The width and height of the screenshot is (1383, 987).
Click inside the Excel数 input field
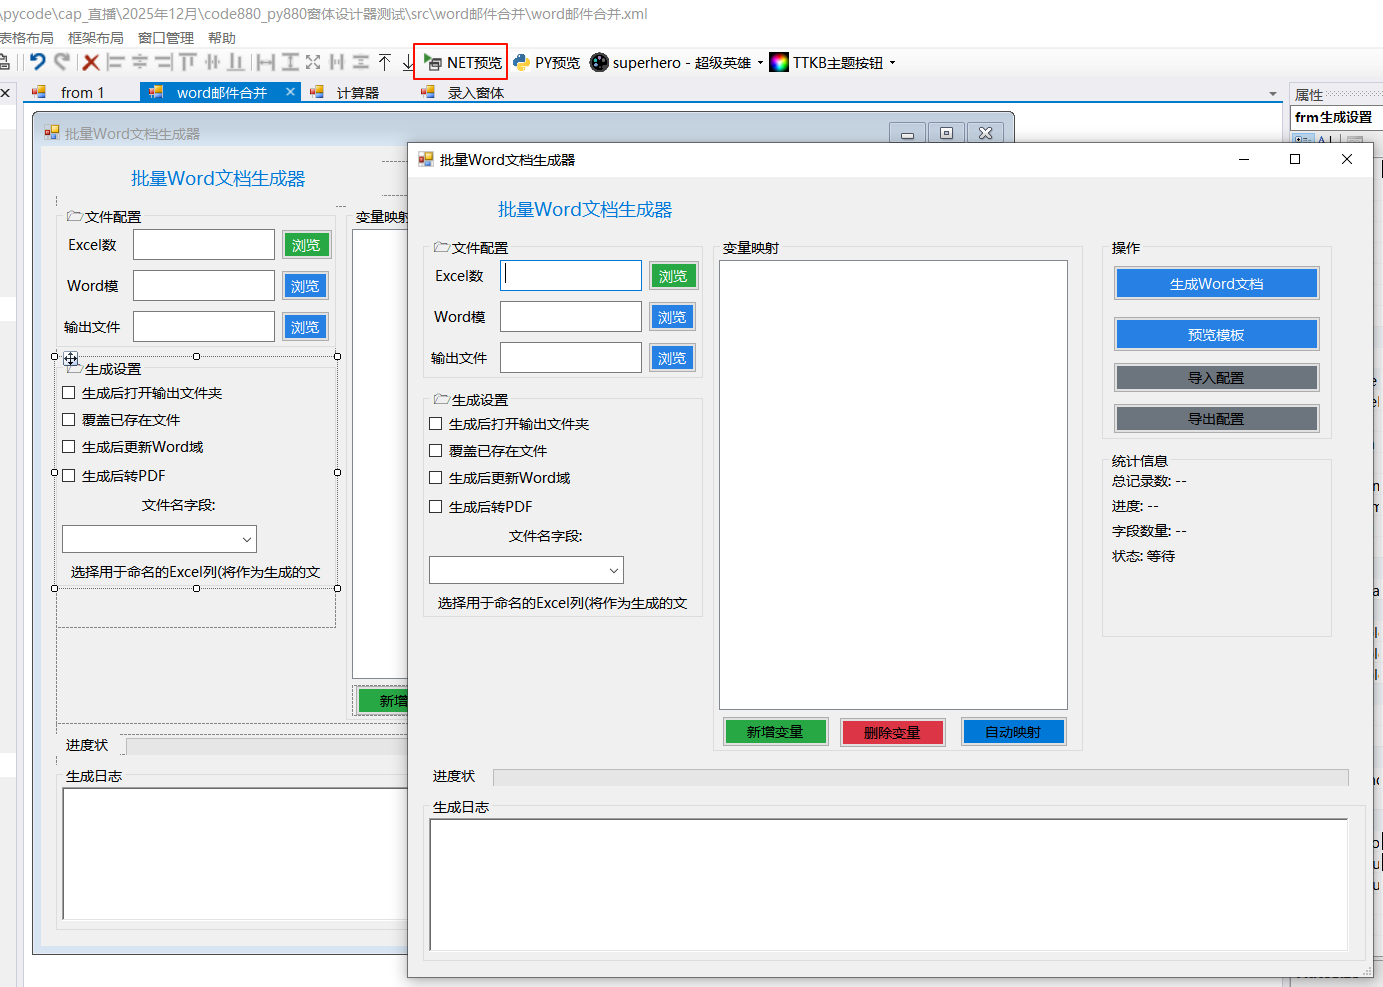click(570, 275)
